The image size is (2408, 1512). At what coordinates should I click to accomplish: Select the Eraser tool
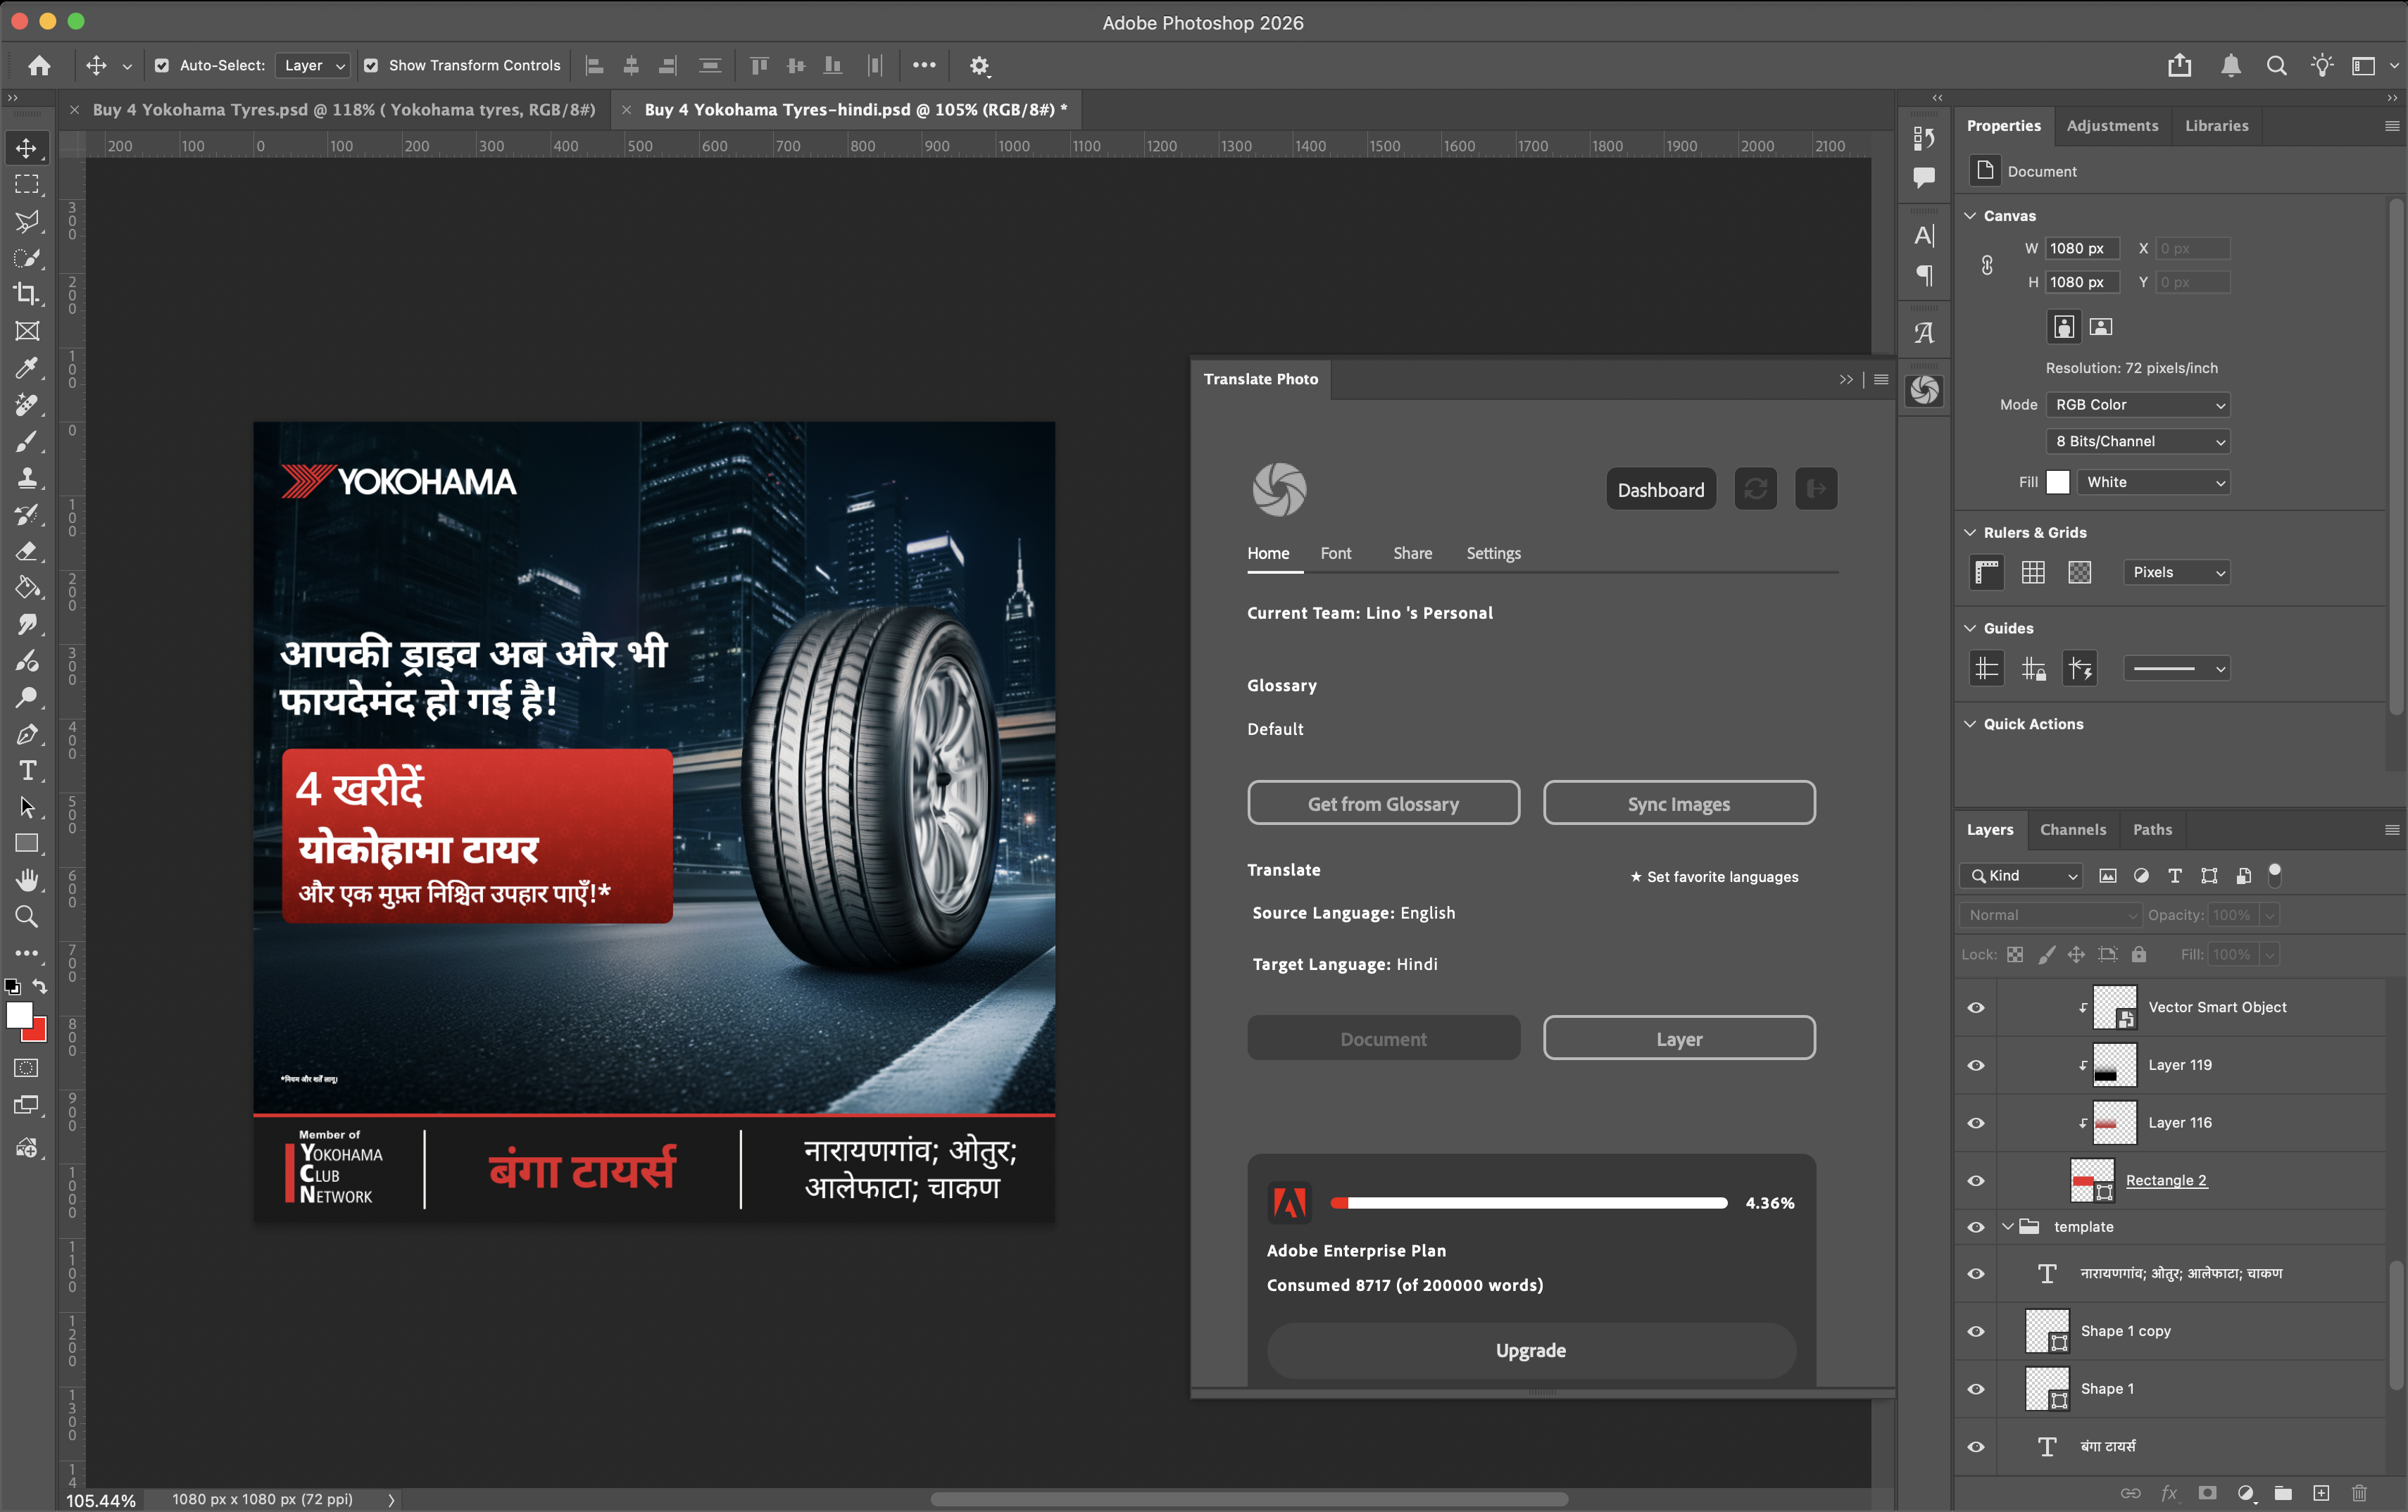27,551
